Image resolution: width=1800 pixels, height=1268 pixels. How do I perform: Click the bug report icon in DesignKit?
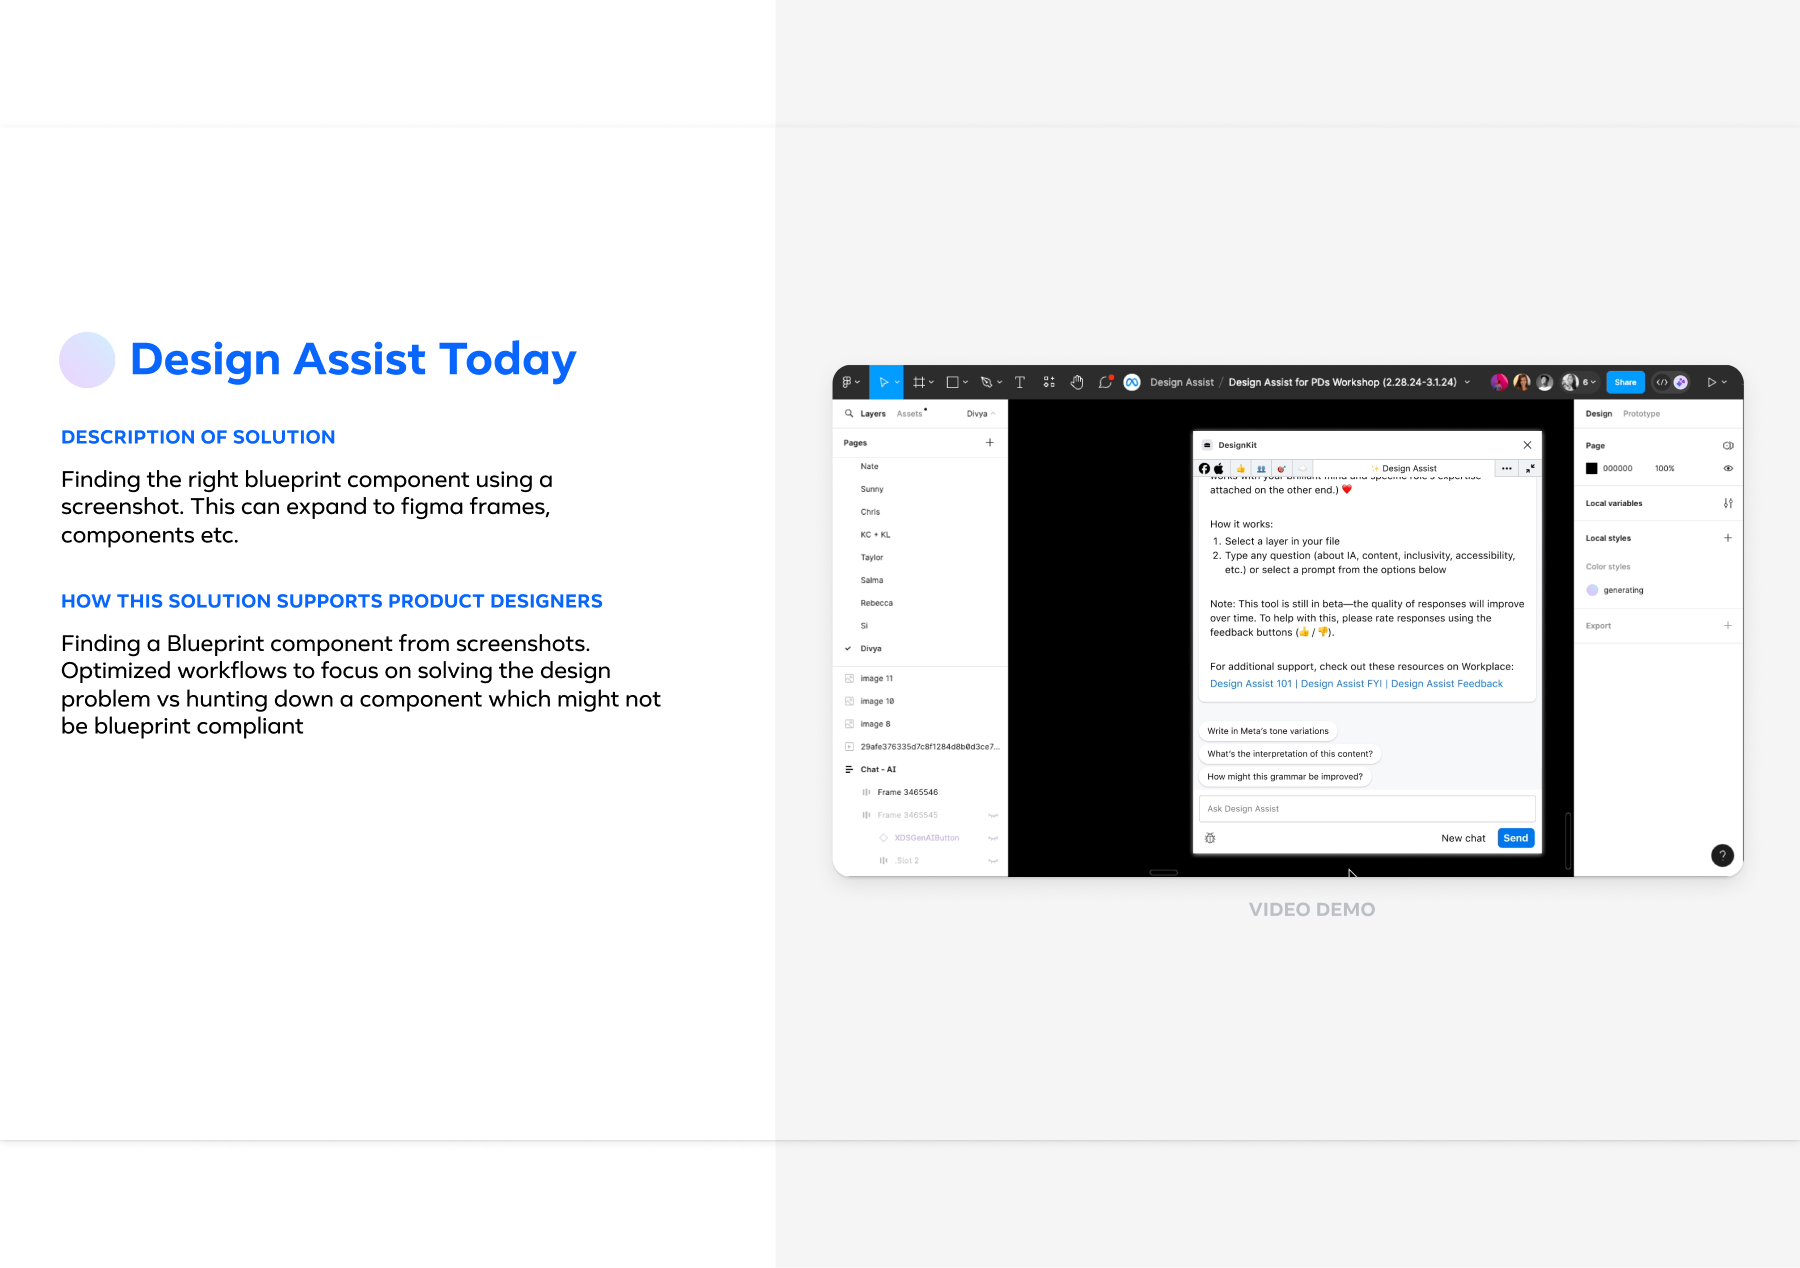[1210, 838]
